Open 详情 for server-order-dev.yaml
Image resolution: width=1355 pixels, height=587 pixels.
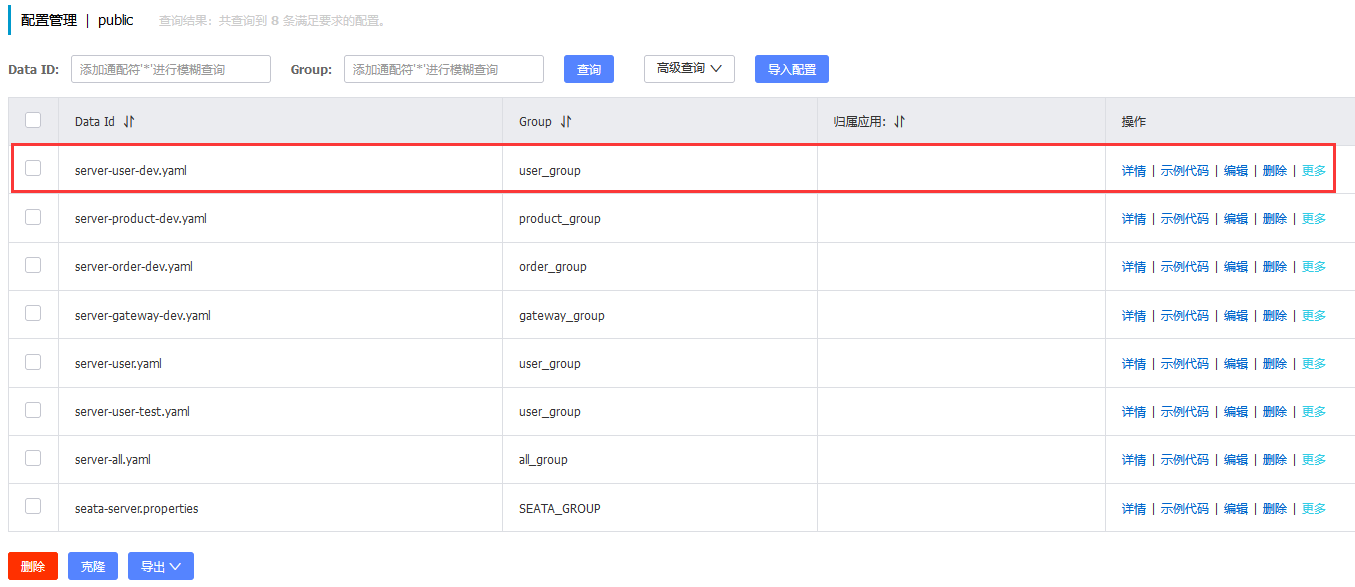1133,267
